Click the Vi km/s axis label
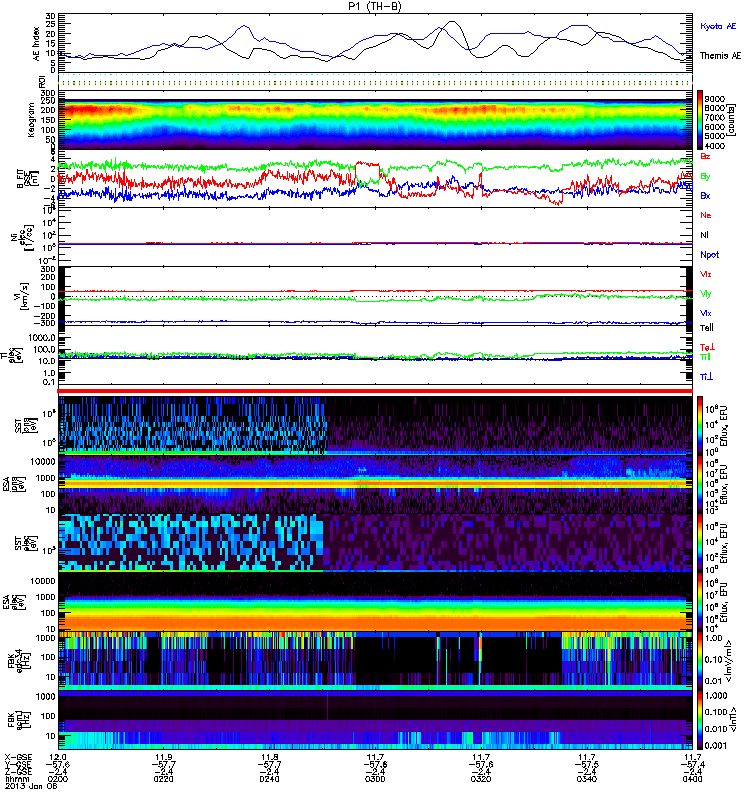 click(24, 296)
